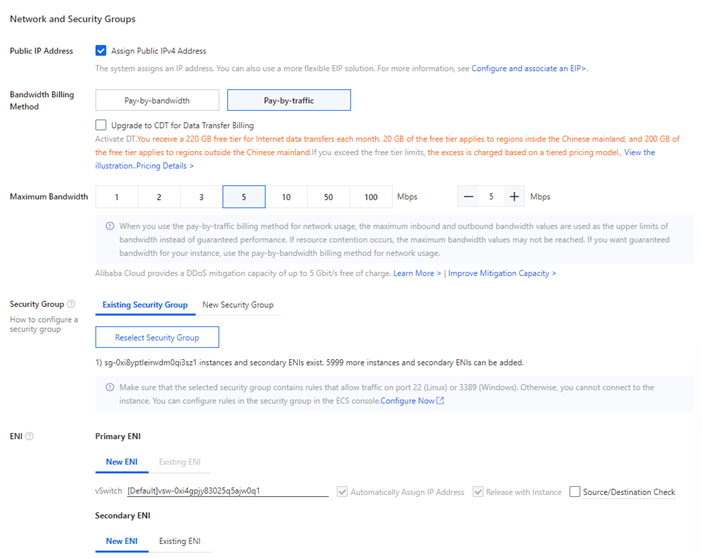This screenshot has height=558, width=702.
Task: Choose 10 Mbps maximum bandwidth
Action: 286,197
